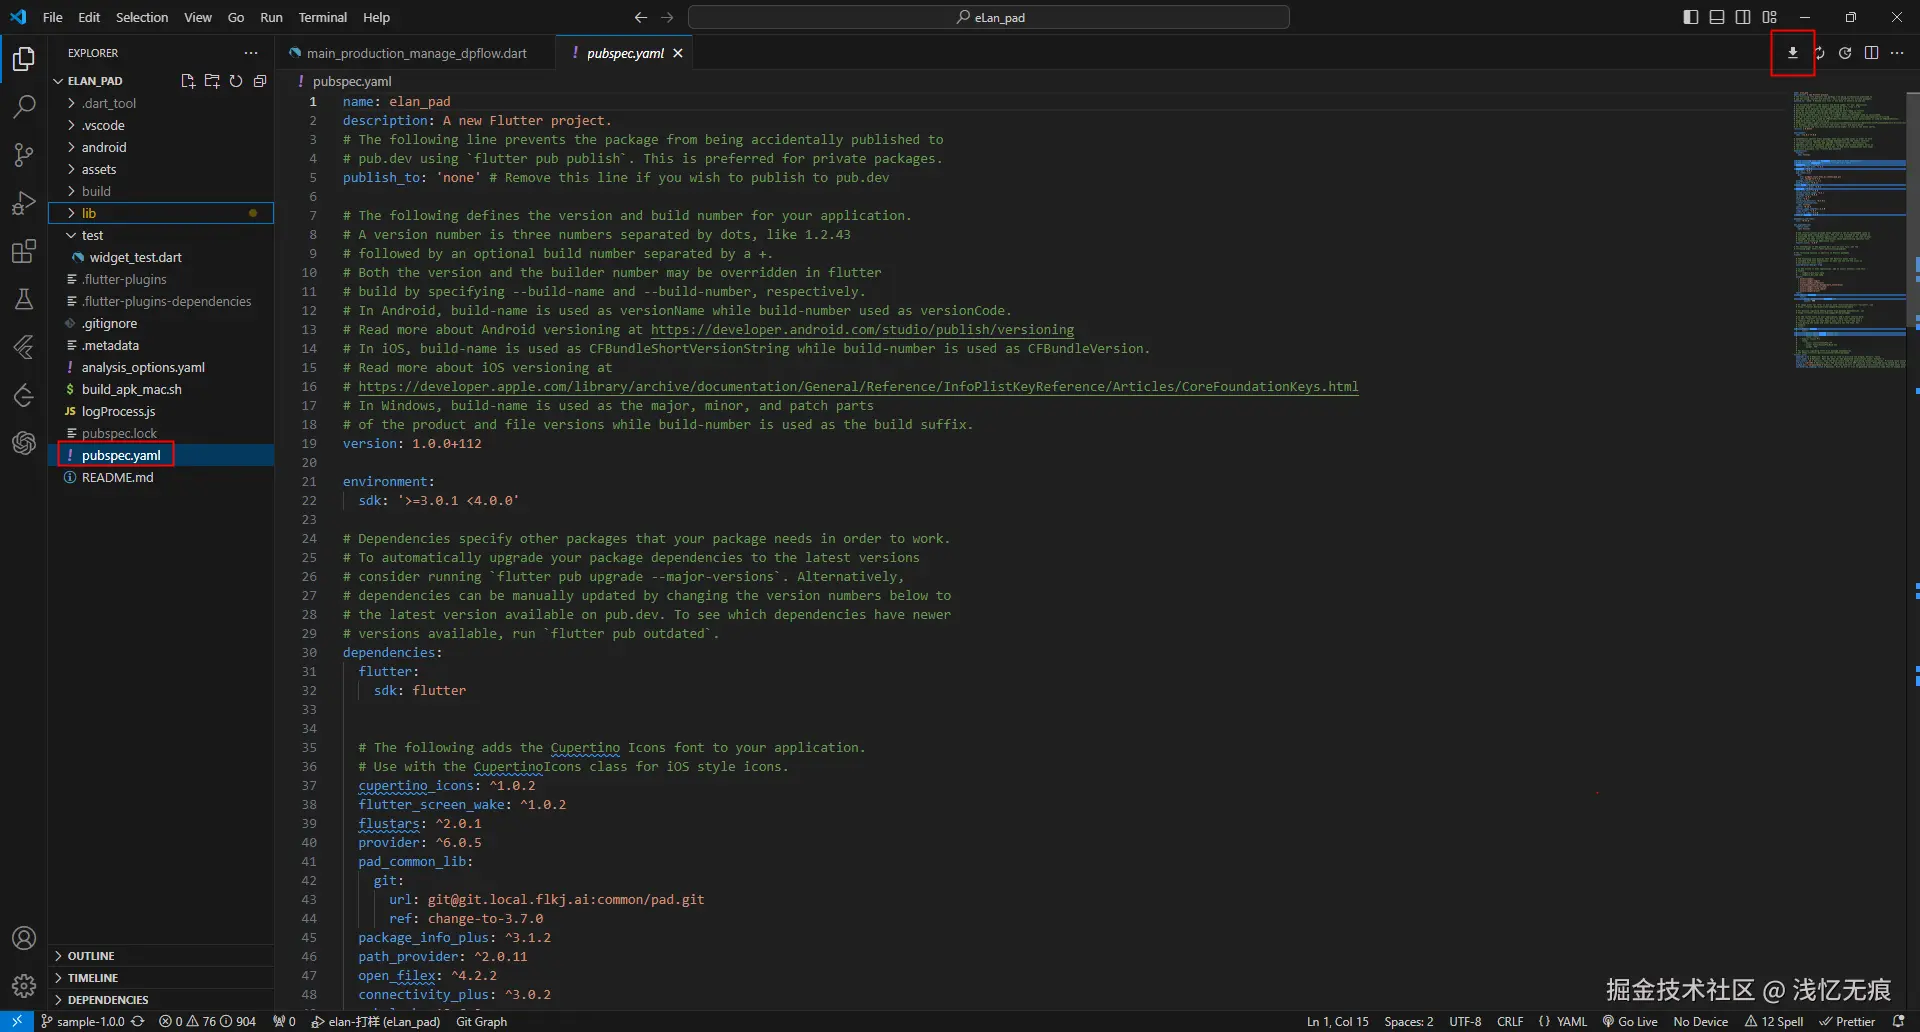Open the Extensions view in activity bar
The width and height of the screenshot is (1920, 1032).
tap(24, 251)
